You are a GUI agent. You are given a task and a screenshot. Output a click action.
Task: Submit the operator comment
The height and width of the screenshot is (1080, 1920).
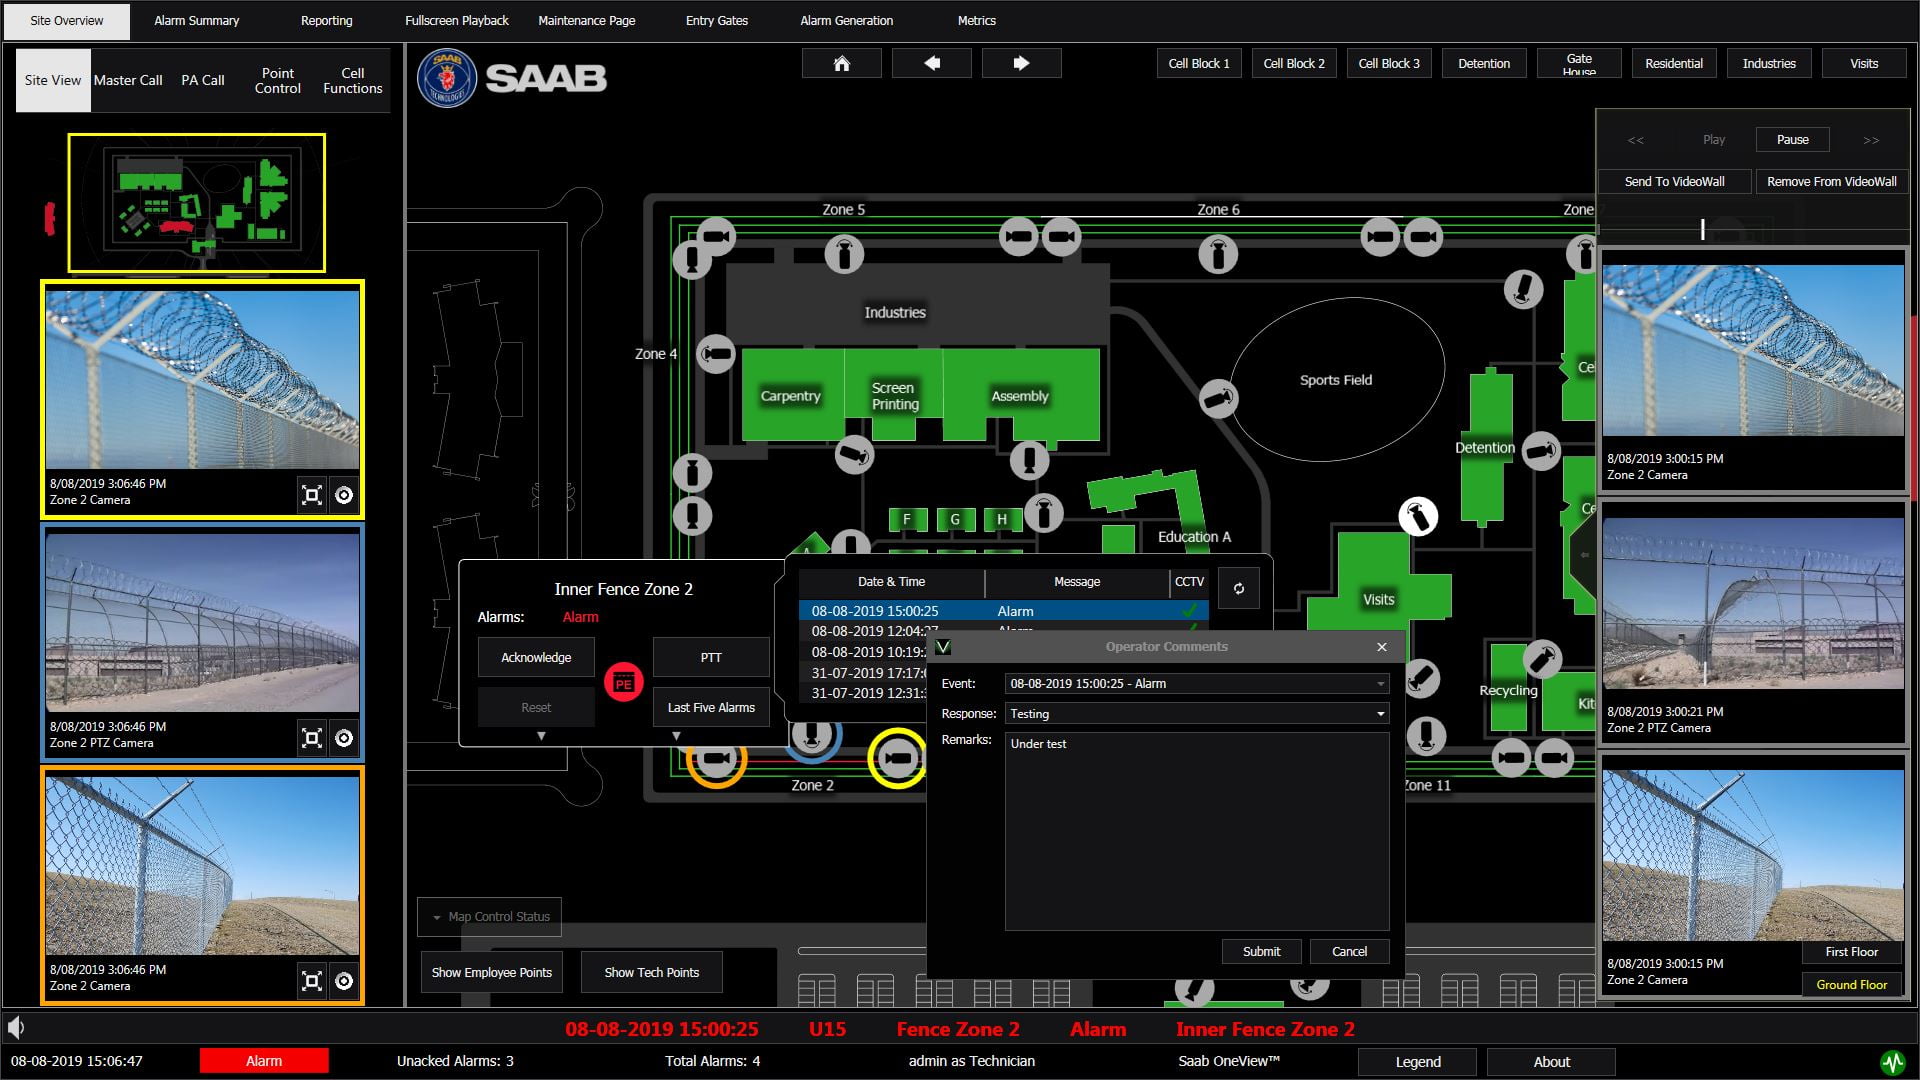(1261, 951)
